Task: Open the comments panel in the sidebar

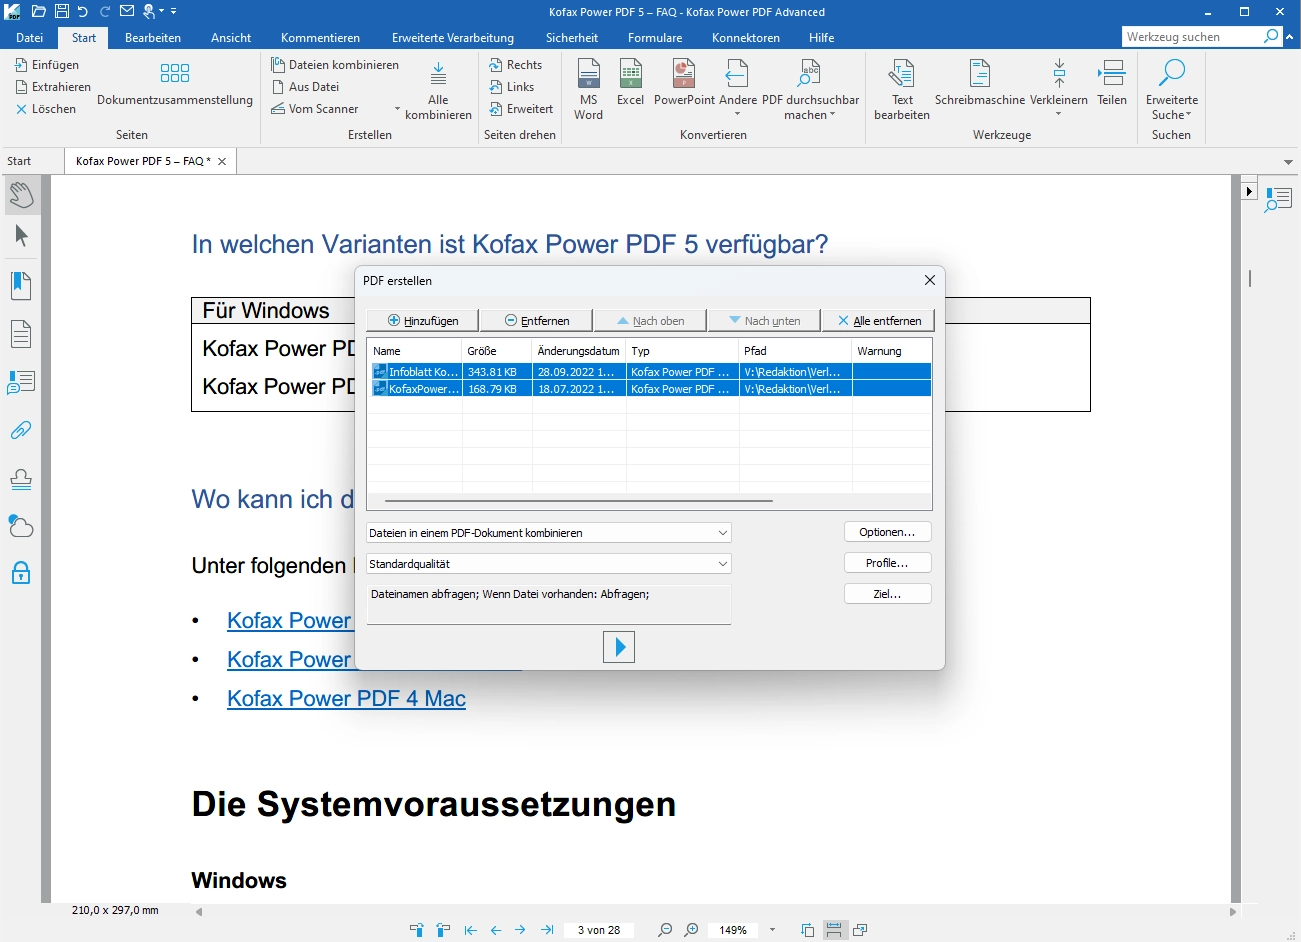Action: click(x=21, y=382)
